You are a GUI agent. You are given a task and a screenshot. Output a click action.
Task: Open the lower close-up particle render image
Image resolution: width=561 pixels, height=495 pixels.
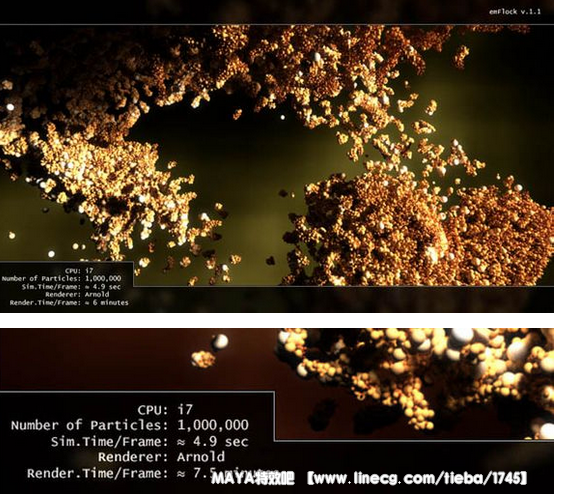point(277,411)
